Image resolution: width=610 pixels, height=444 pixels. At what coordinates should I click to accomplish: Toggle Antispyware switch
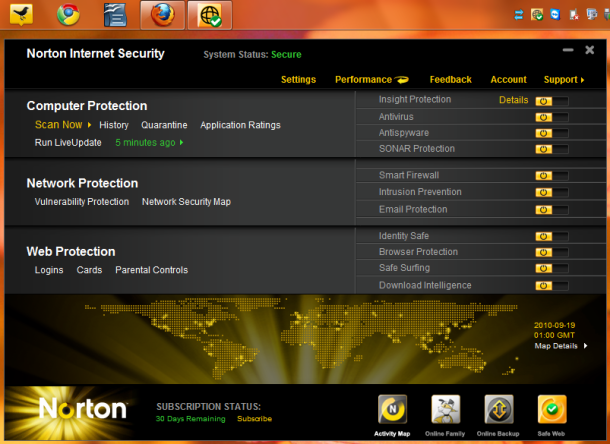pyautogui.click(x=552, y=133)
